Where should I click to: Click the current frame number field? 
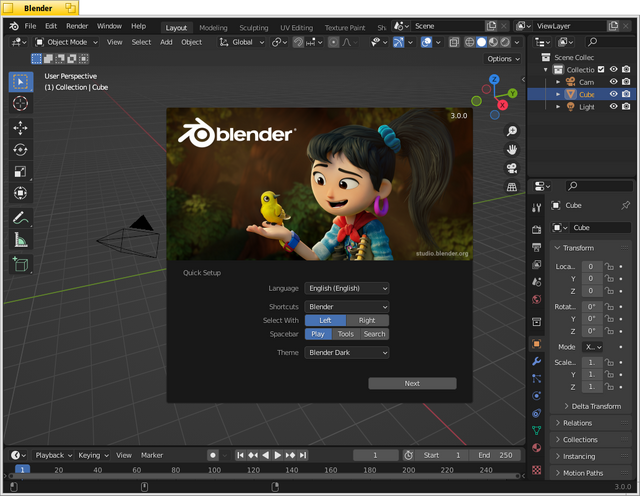pos(376,455)
